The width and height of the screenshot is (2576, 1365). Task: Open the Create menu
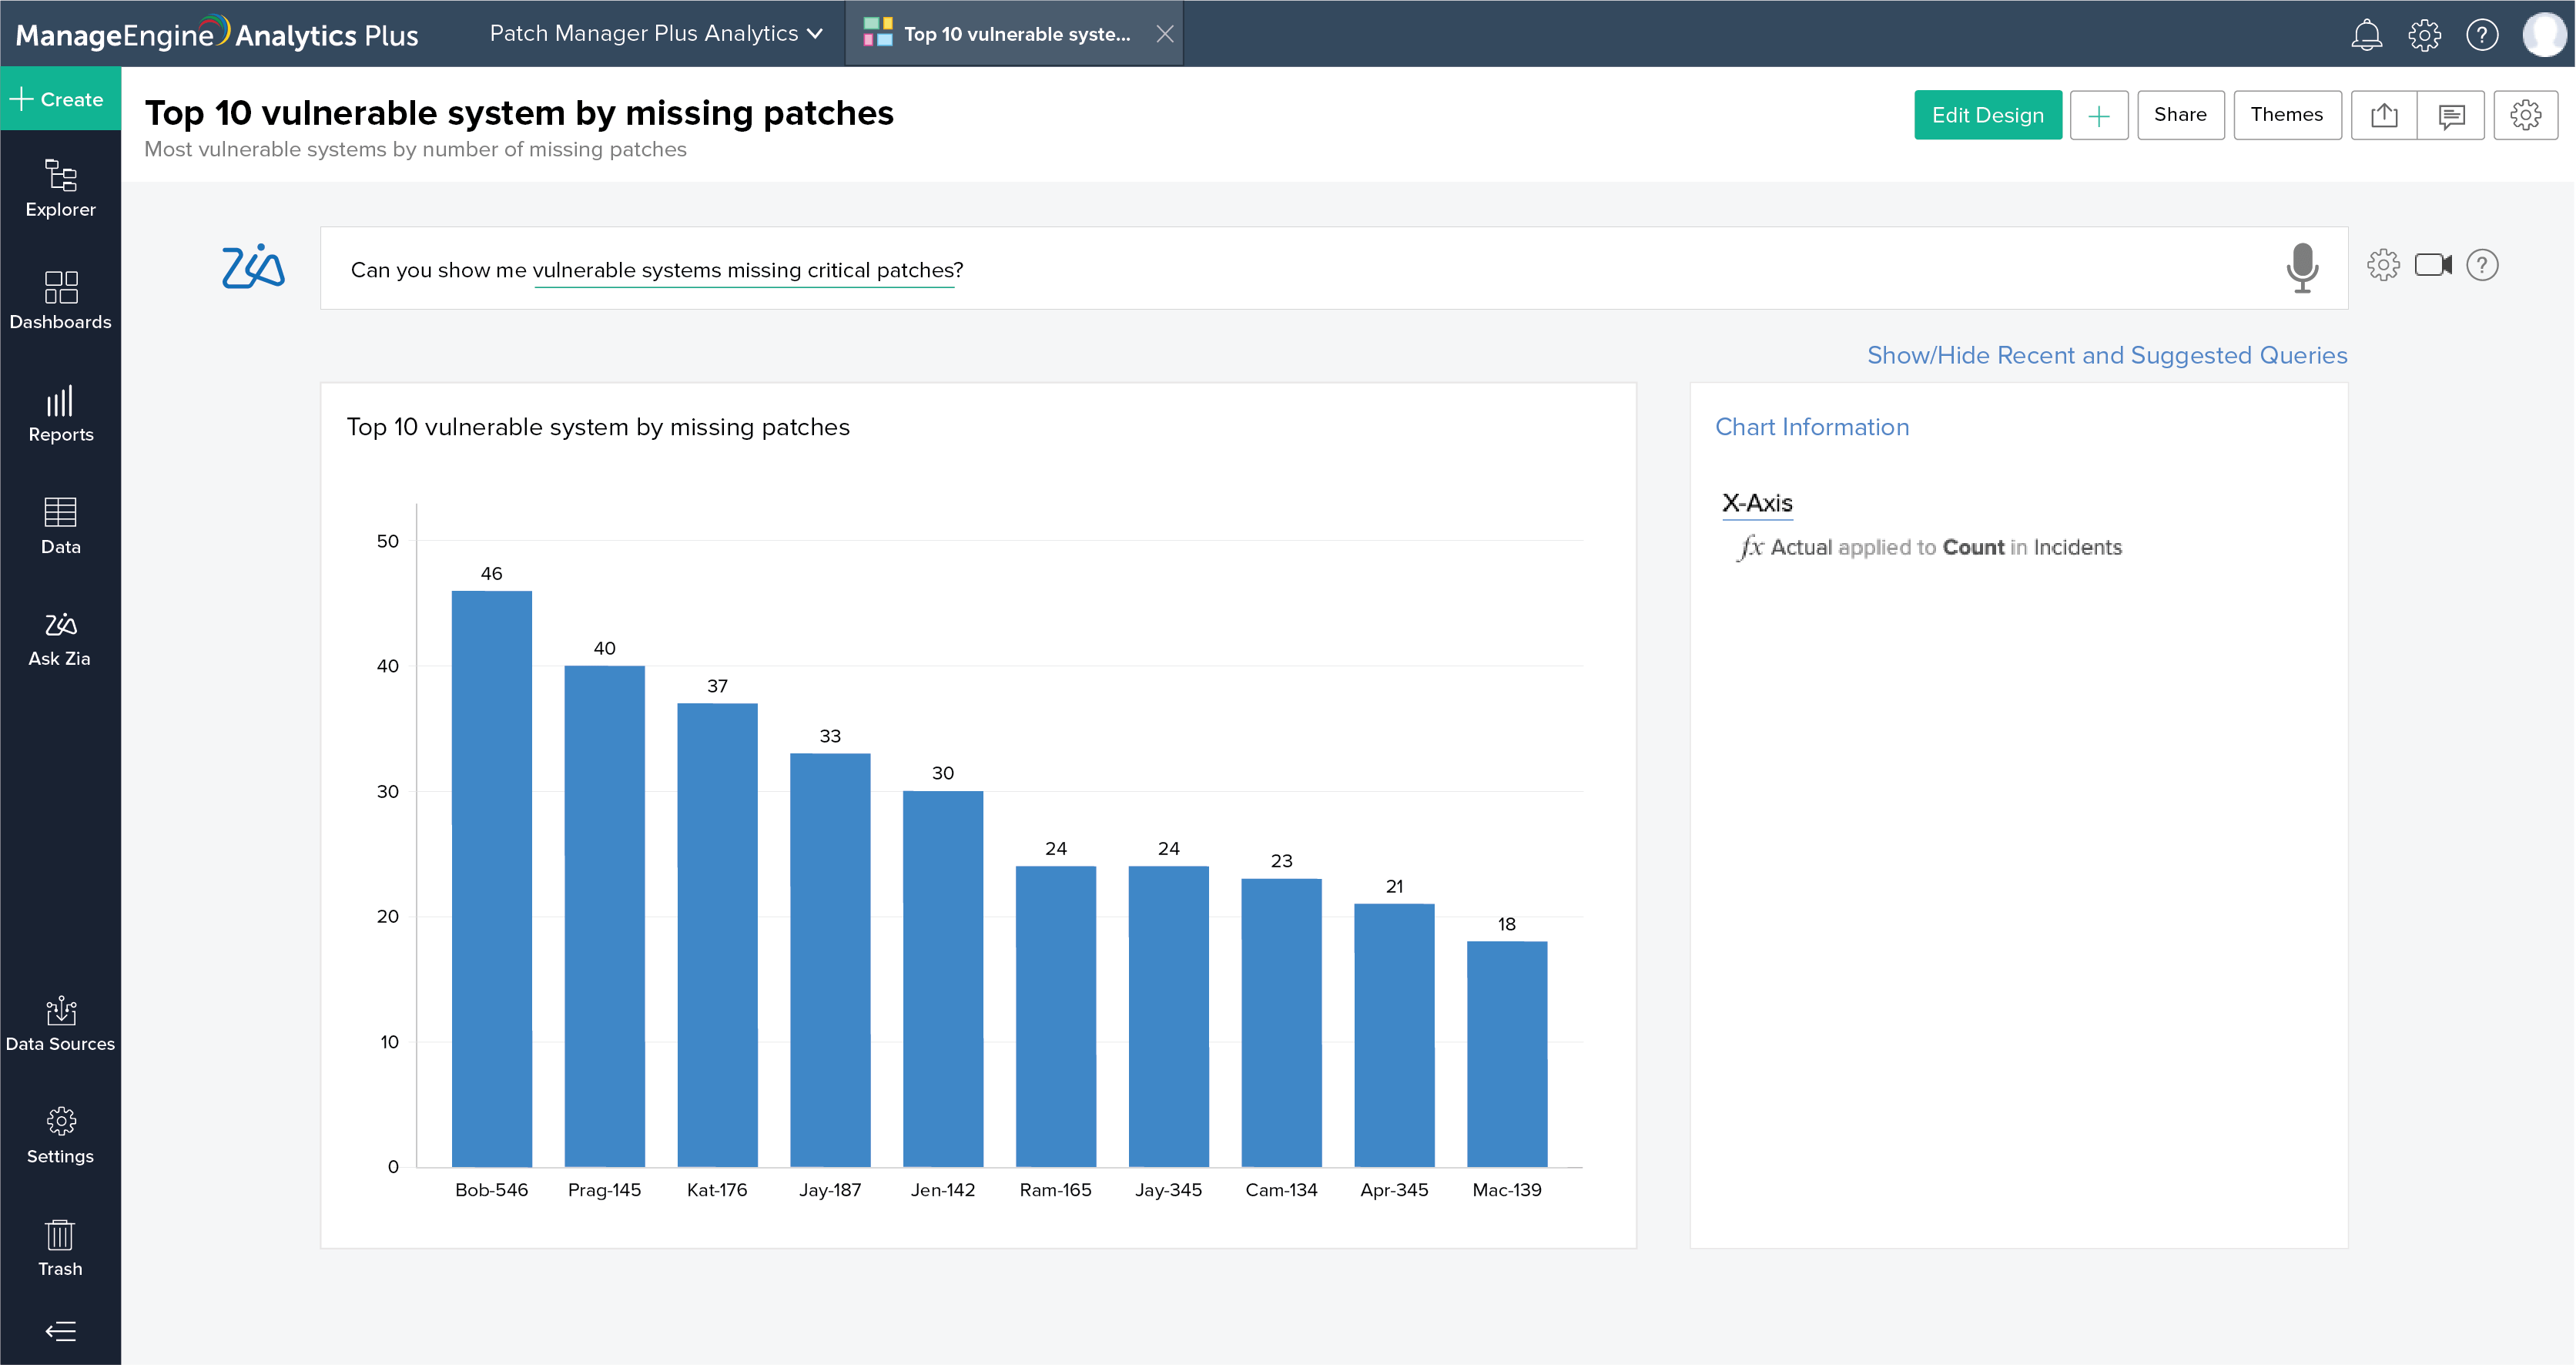[x=60, y=99]
